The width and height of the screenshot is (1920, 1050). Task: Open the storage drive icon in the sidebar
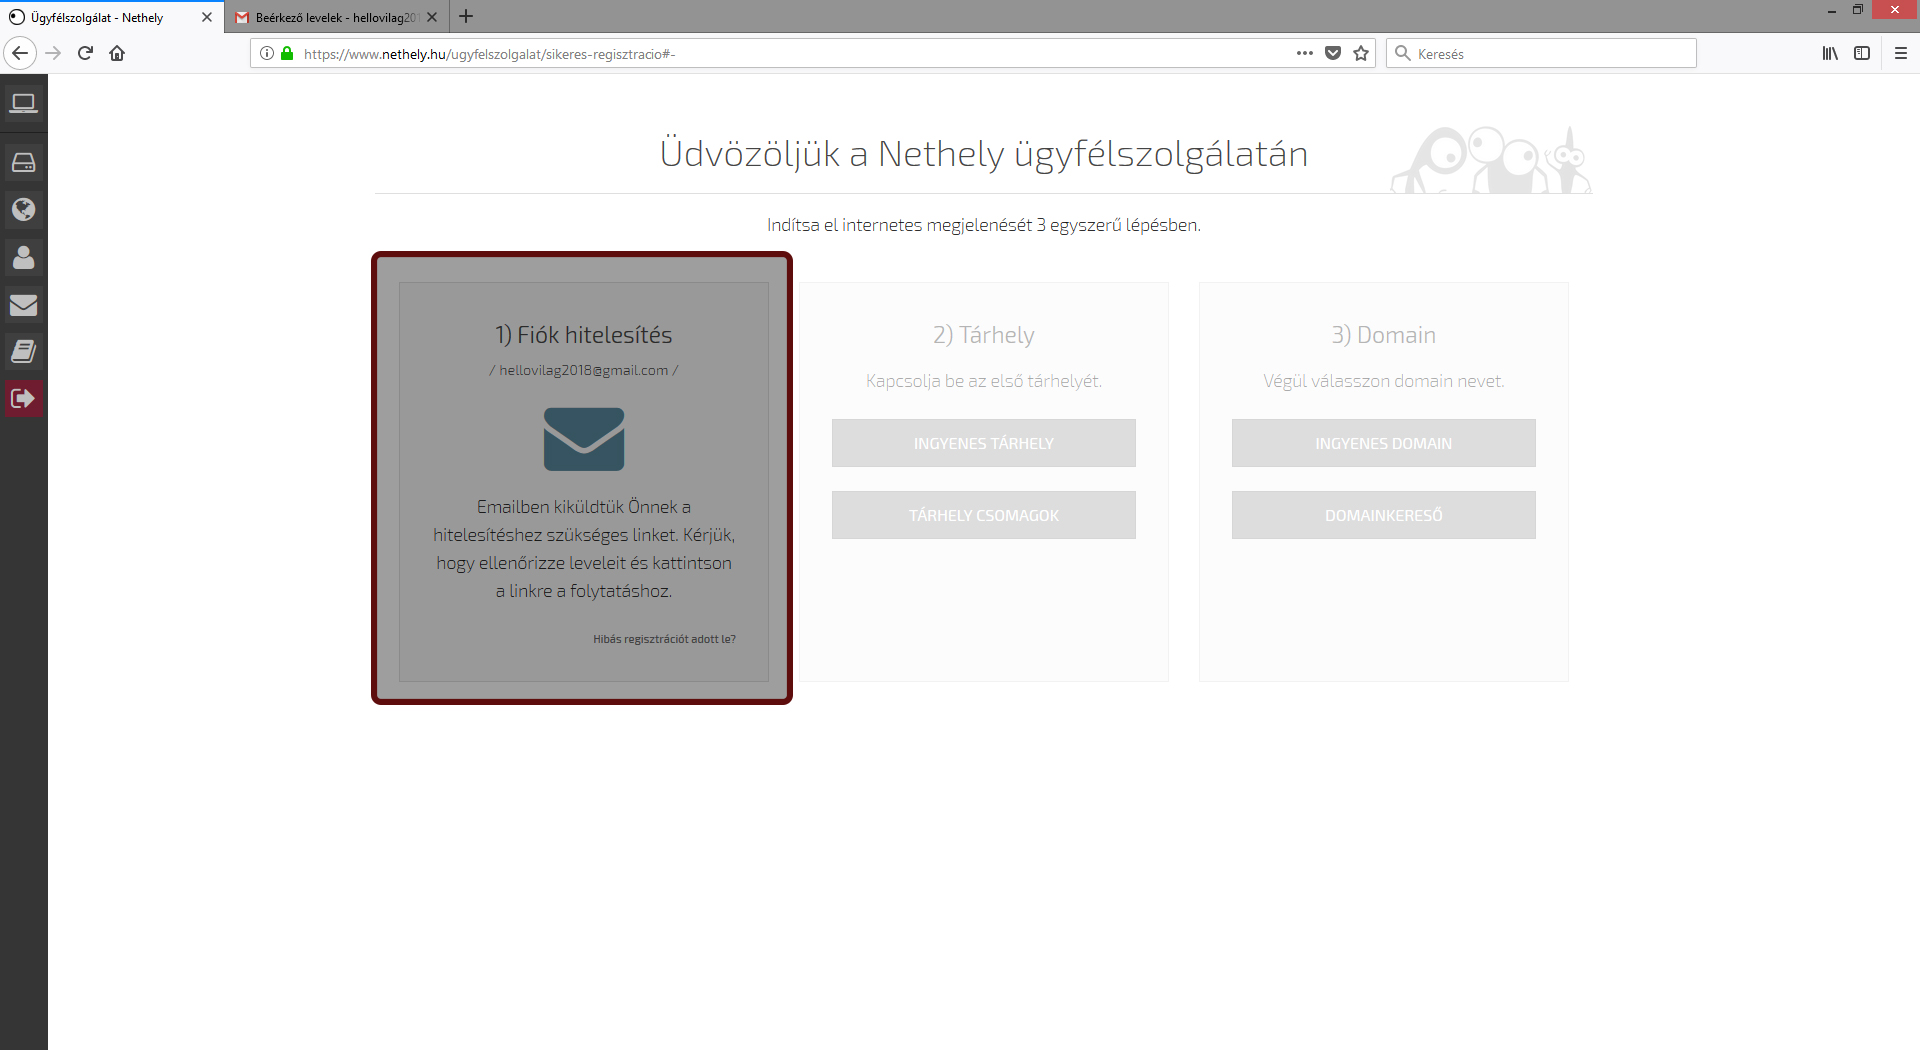pyautogui.click(x=23, y=162)
